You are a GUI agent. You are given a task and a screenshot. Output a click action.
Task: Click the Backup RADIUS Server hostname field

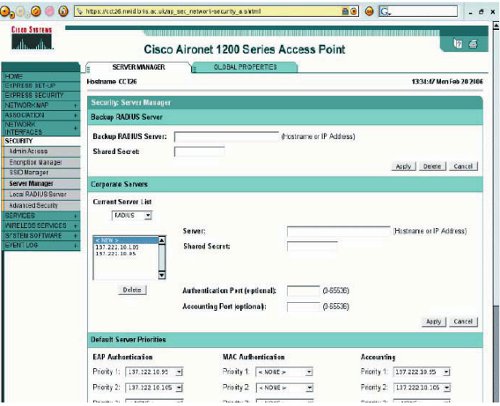(x=226, y=137)
